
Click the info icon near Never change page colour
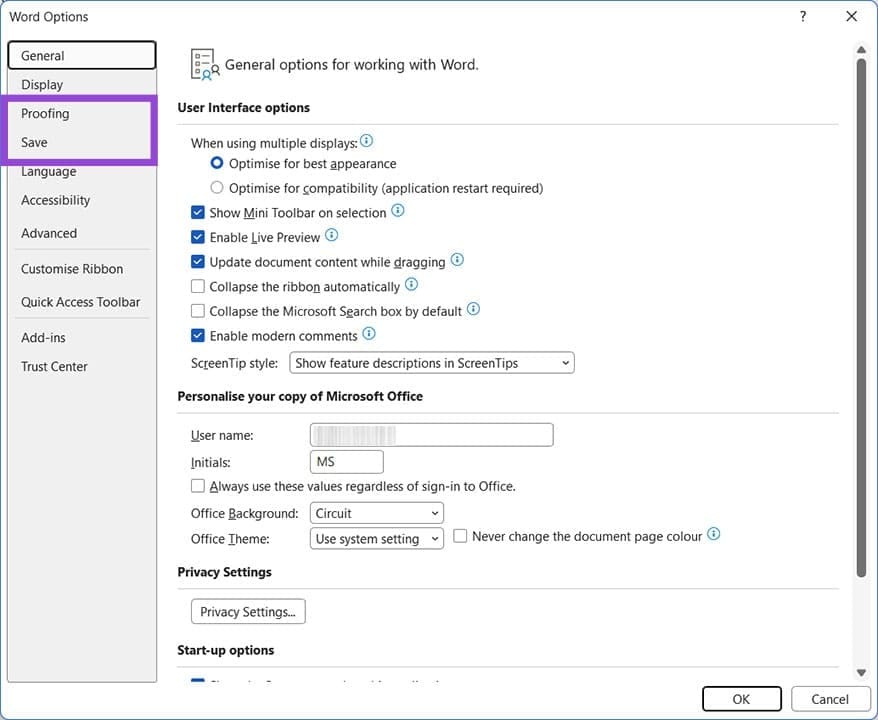tap(714, 535)
